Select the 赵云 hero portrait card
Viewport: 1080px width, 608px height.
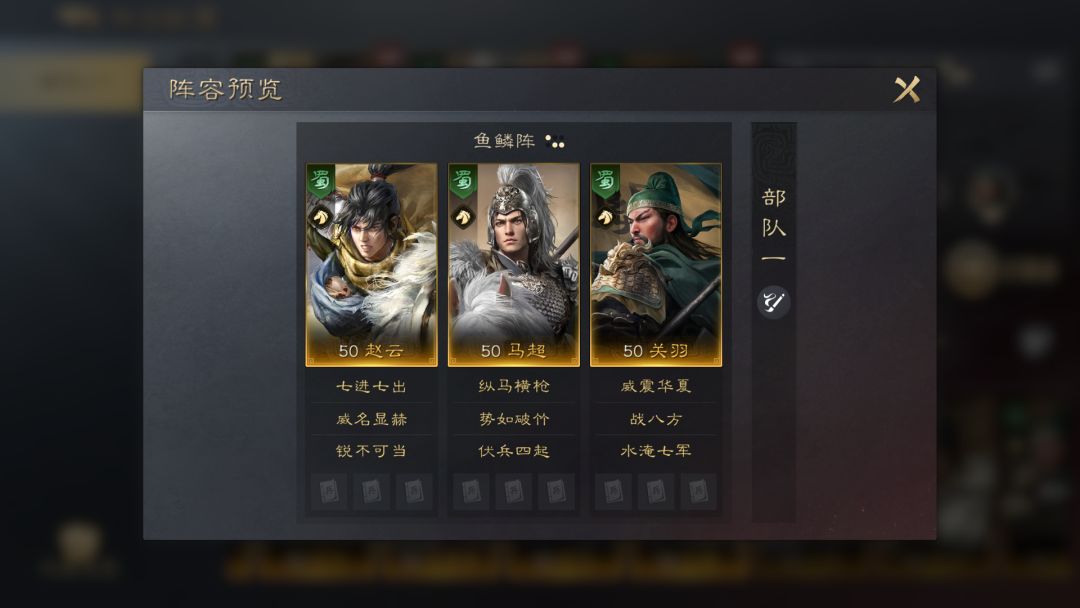[371, 264]
